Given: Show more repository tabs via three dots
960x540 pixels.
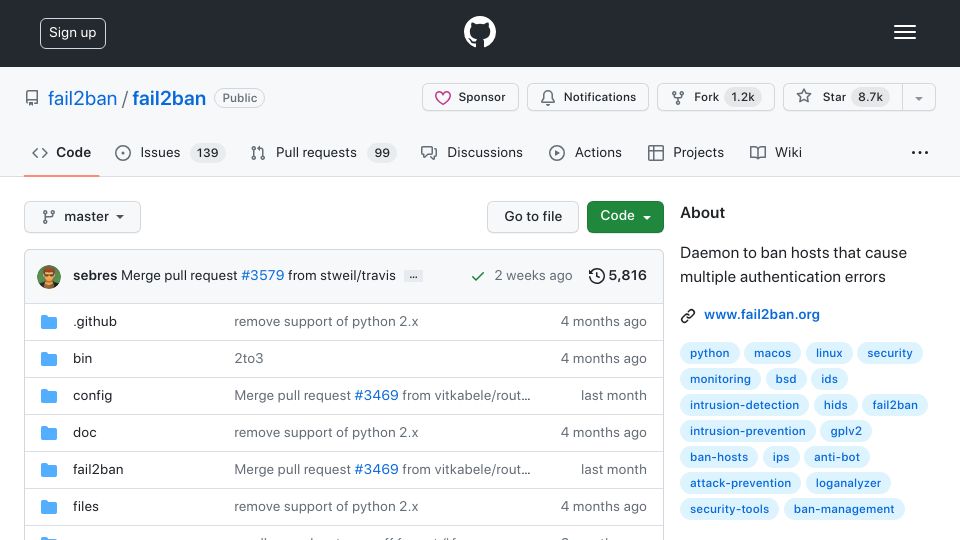Looking at the screenshot, I should click(x=920, y=152).
